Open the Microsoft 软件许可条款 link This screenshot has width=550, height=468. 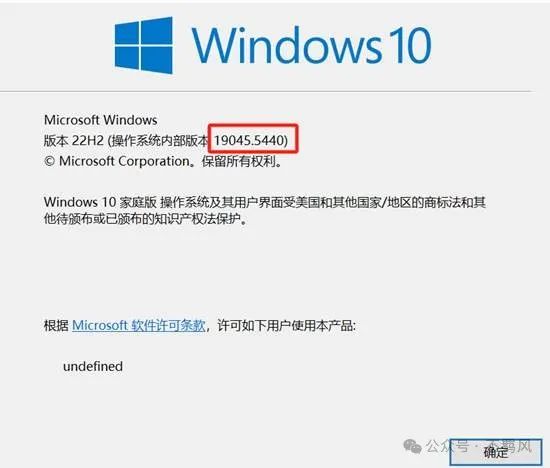click(139, 325)
